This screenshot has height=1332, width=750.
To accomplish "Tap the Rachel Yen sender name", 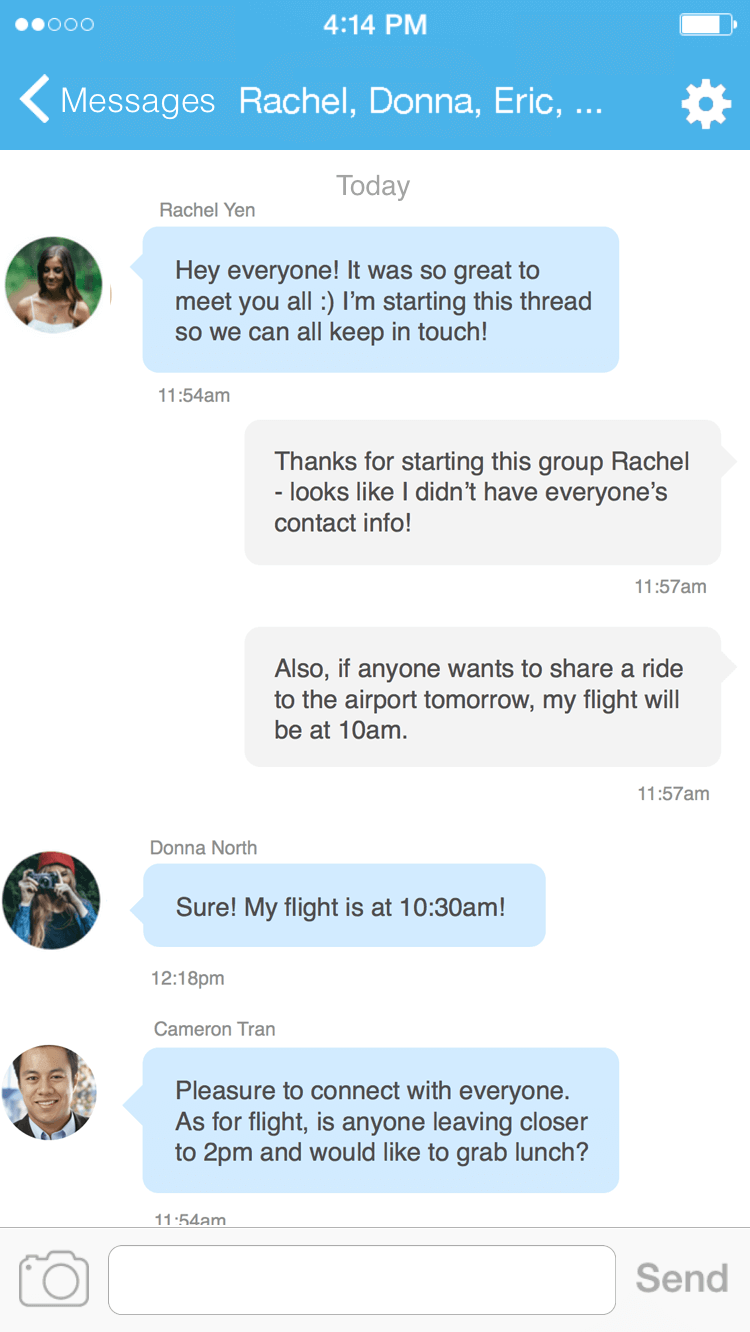I will point(207,210).
